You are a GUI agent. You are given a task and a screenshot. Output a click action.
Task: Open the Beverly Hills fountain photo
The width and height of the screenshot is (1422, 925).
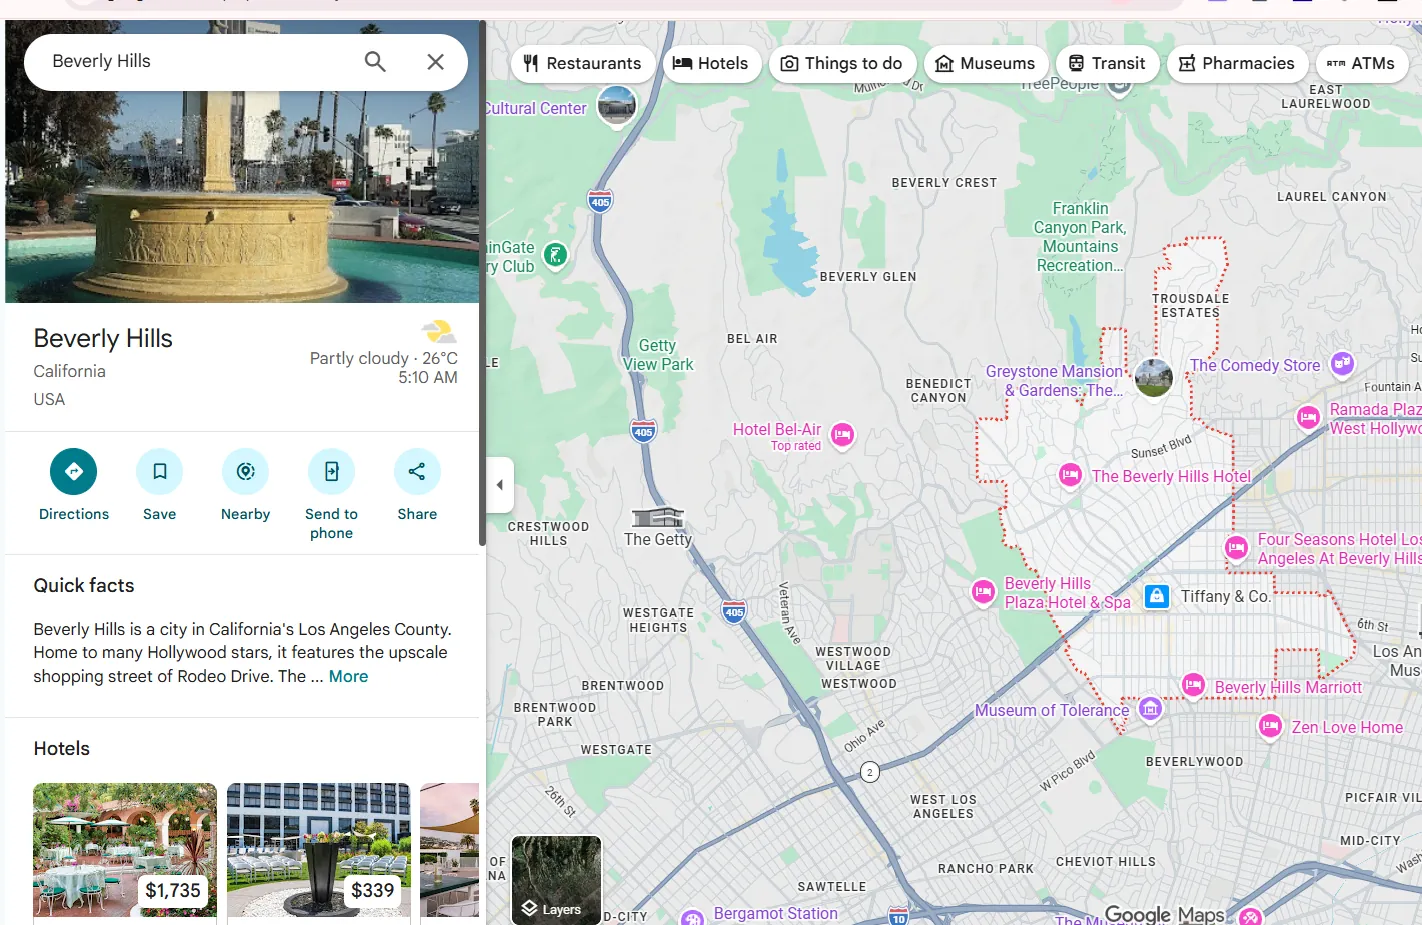pyautogui.click(x=242, y=195)
